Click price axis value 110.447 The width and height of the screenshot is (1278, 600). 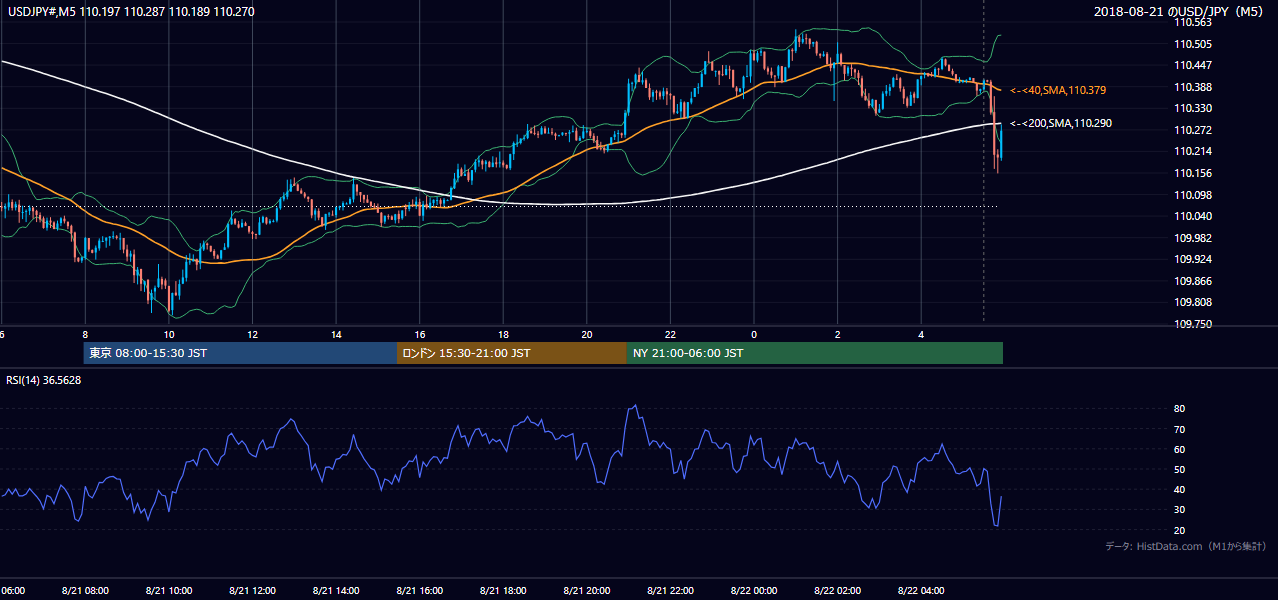click(x=1193, y=65)
